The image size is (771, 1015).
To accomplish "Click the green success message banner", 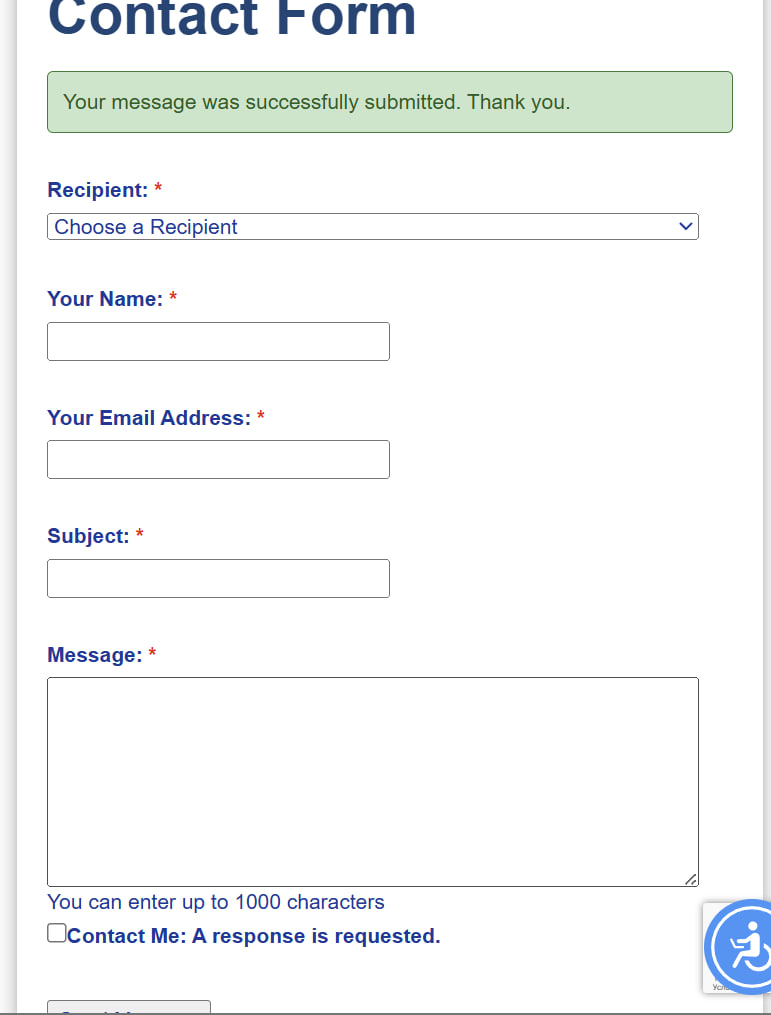I will point(389,102).
